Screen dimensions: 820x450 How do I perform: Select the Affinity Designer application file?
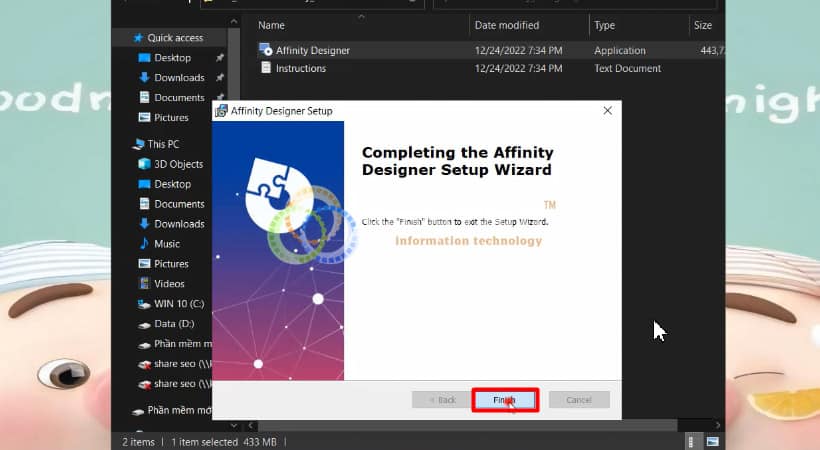point(312,50)
